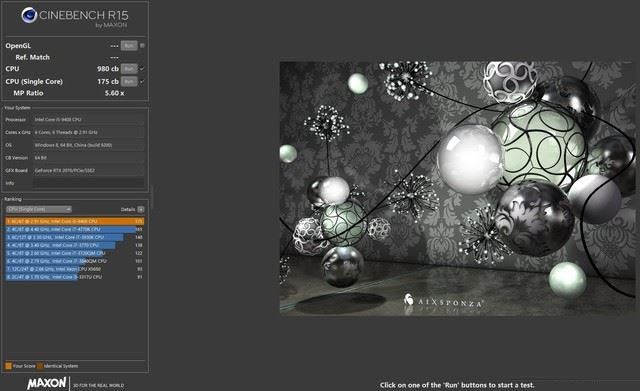Click the rendered spheres scene image
640x391 pixels.
tap(457, 188)
